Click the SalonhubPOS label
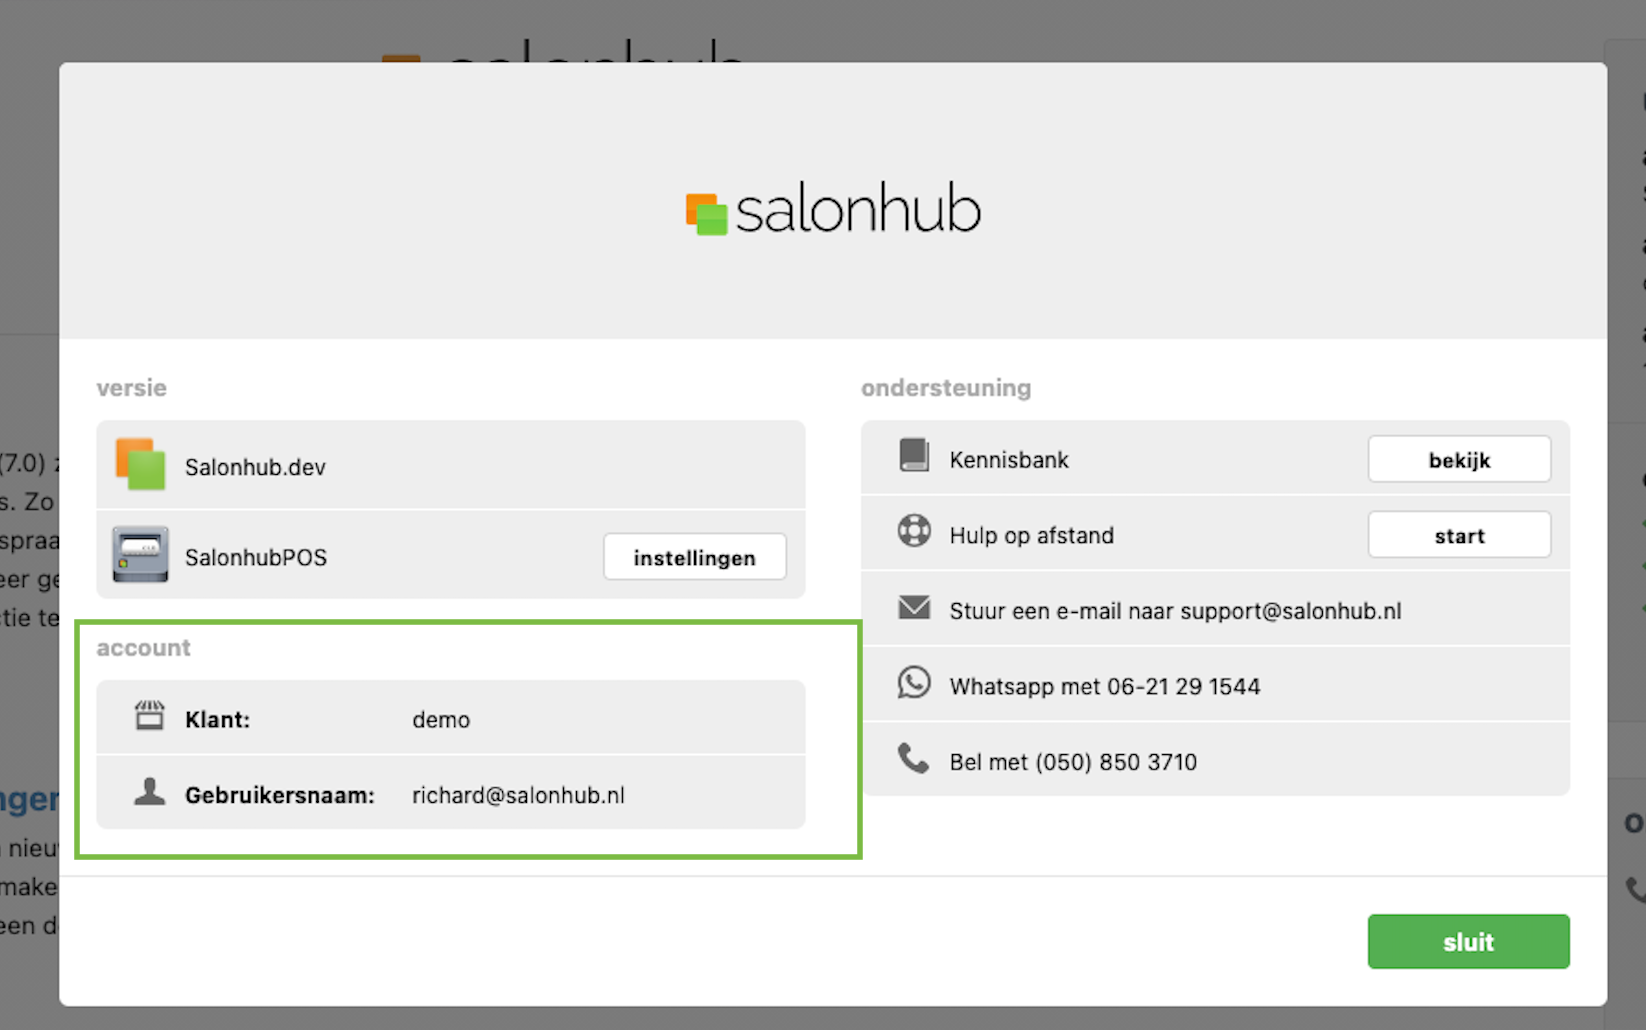The height and width of the screenshot is (1030, 1646). [256, 557]
